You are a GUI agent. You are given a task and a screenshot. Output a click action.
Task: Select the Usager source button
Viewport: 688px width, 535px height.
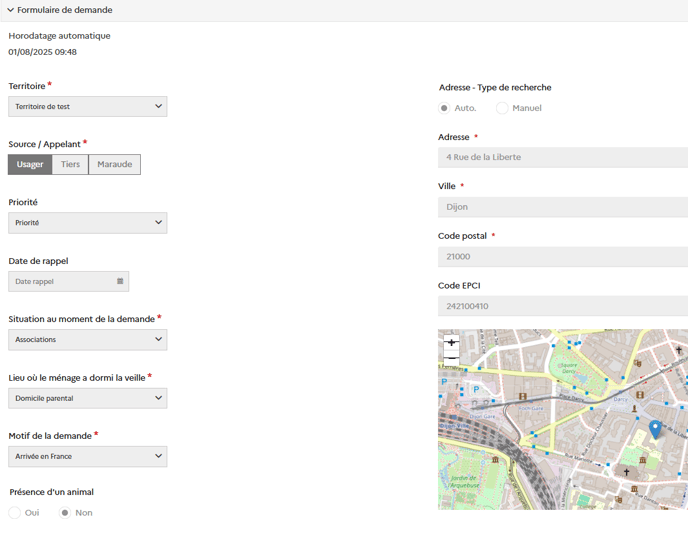point(30,165)
